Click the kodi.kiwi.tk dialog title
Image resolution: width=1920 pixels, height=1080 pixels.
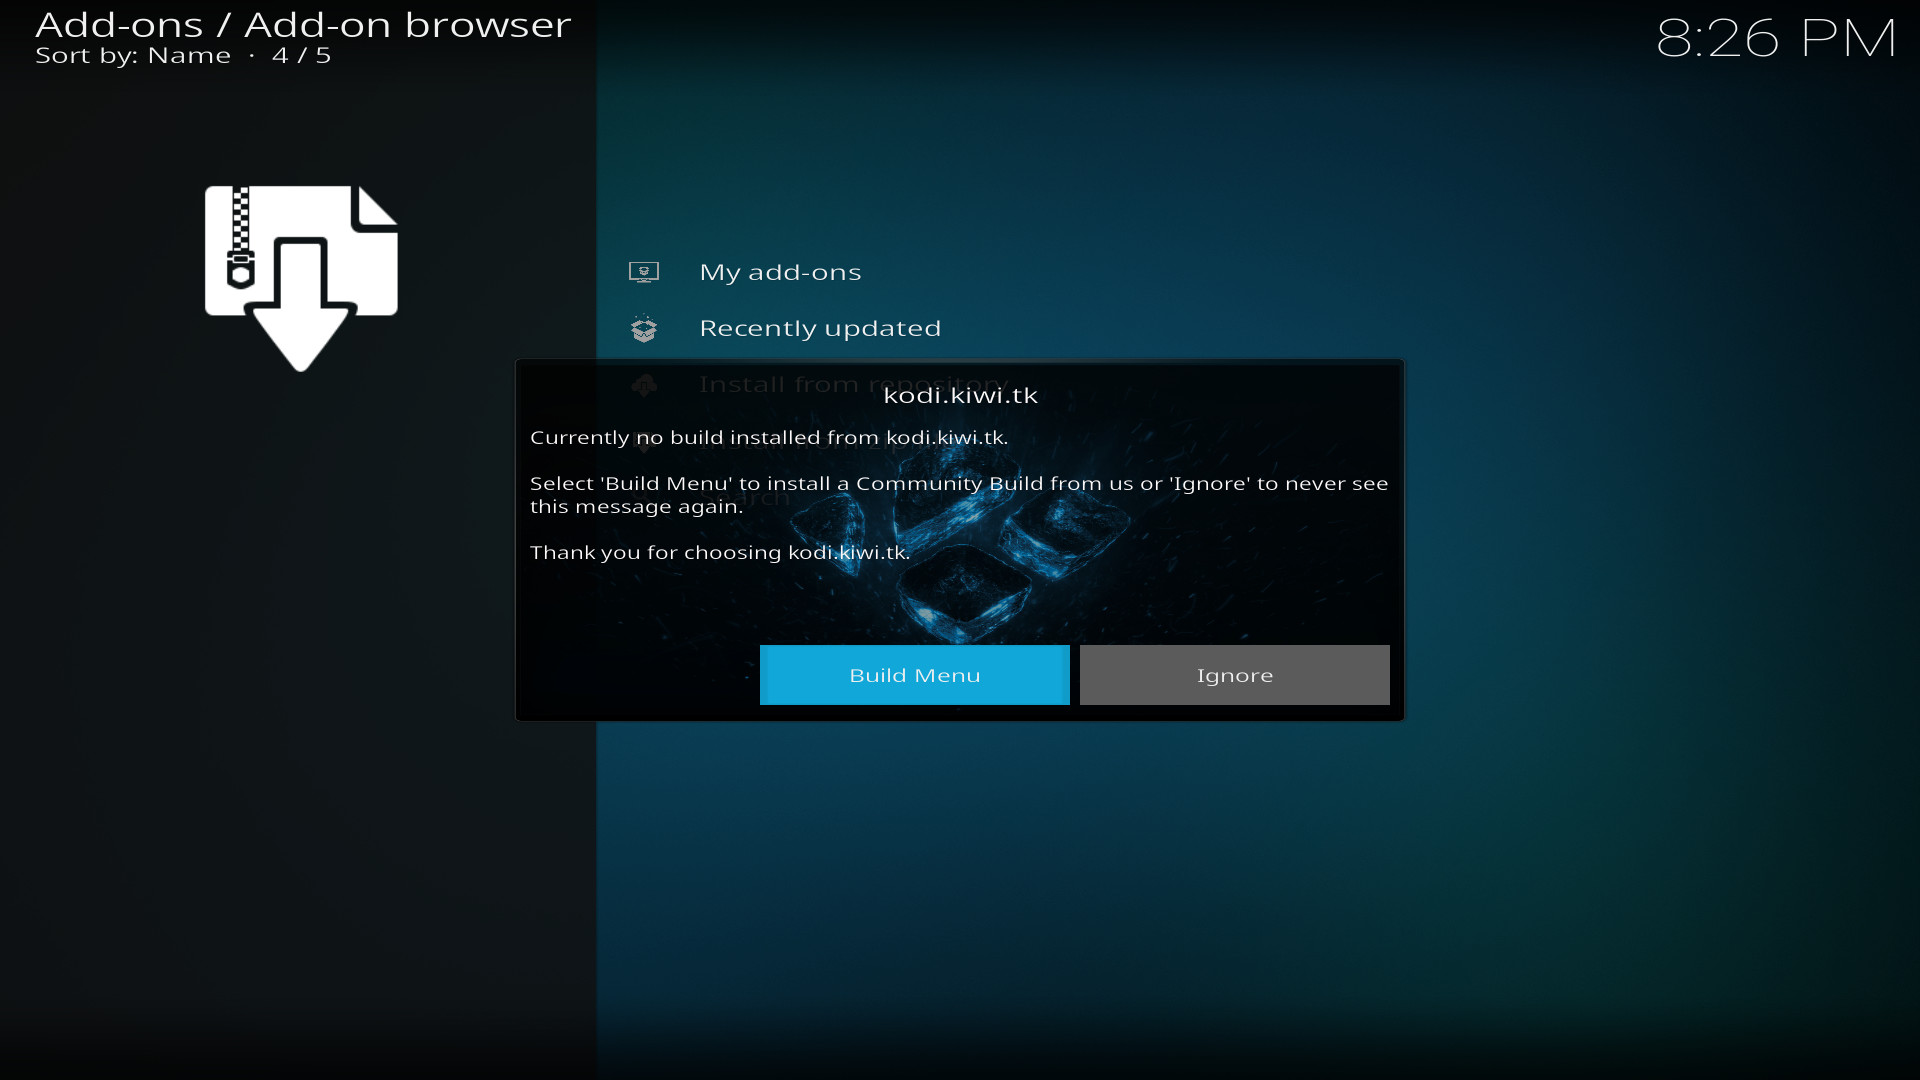click(x=960, y=395)
